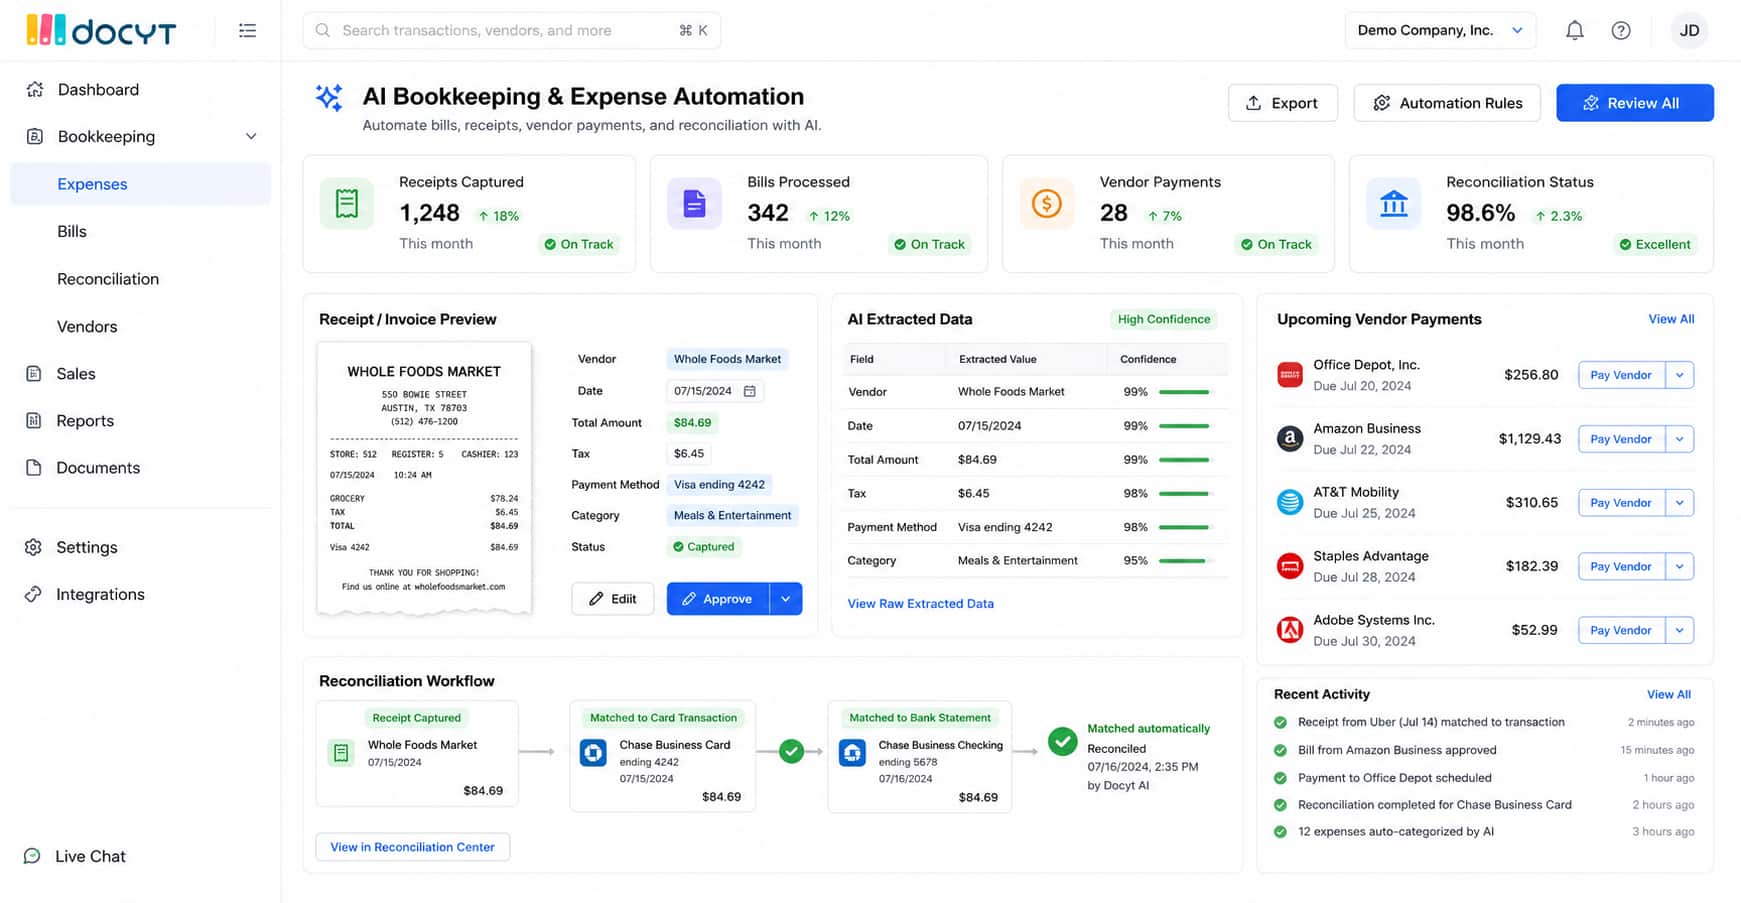Collapse the sidebar menu icon
Screen dimensions: 1741x903
(x=247, y=31)
